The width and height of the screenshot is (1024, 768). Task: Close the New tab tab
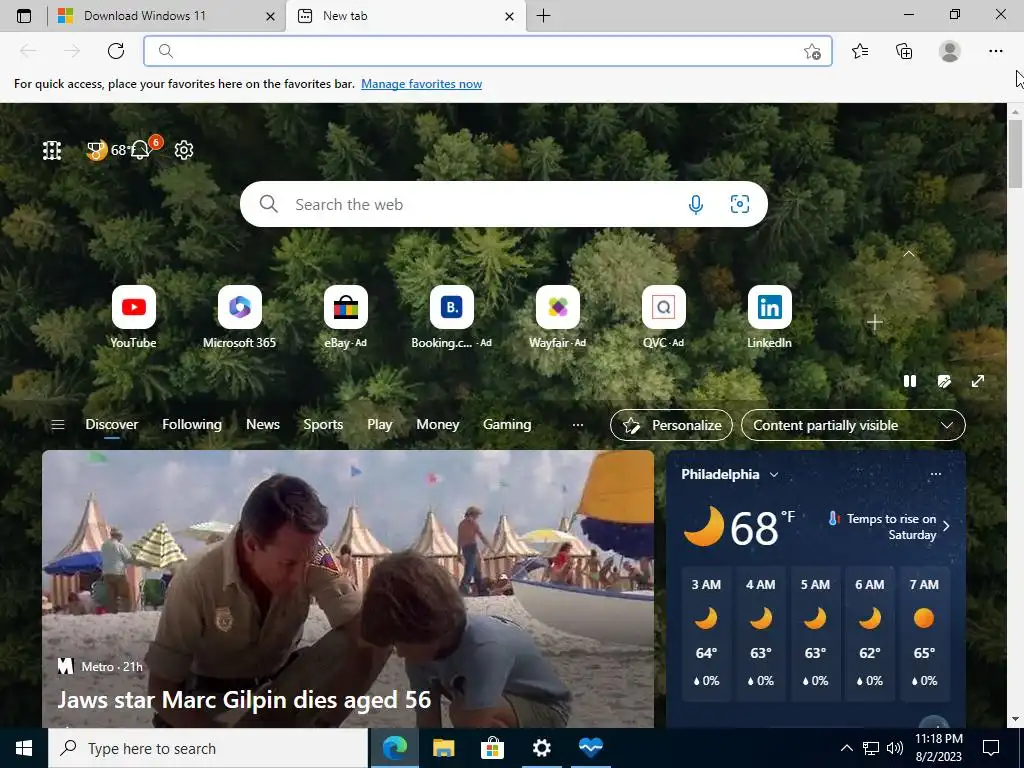coord(509,16)
